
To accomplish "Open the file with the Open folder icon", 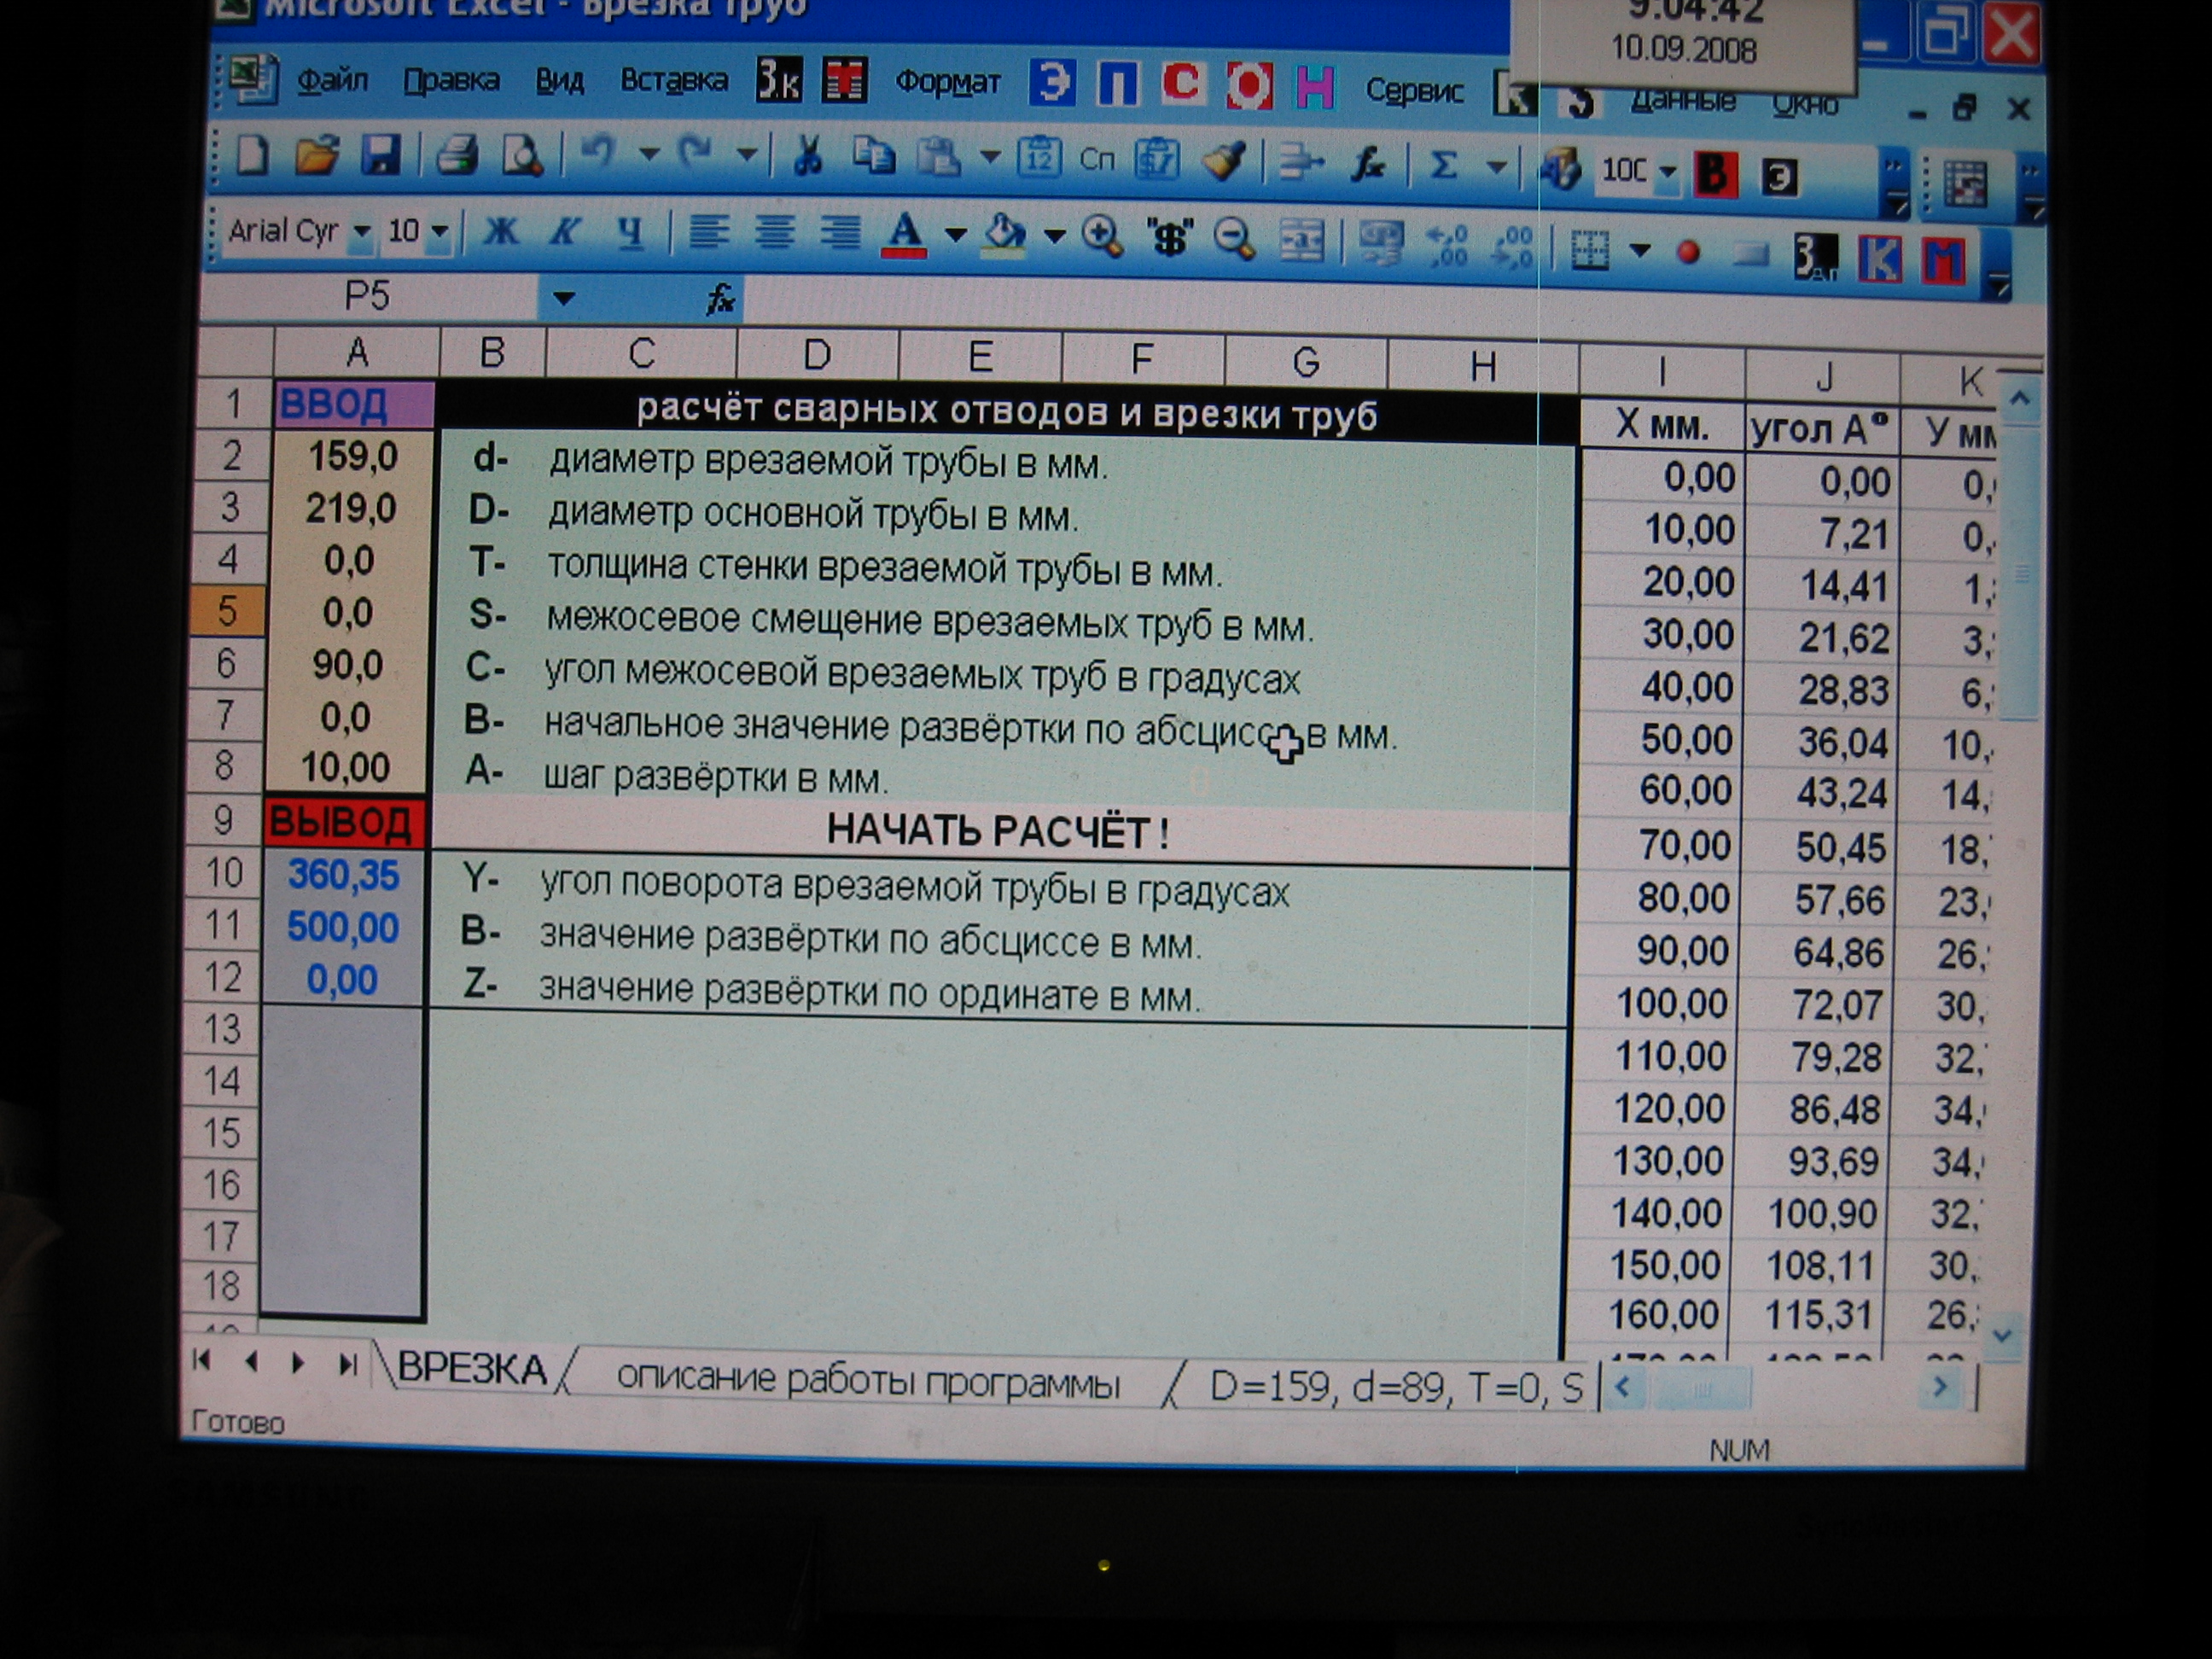I will pyautogui.click(x=317, y=155).
